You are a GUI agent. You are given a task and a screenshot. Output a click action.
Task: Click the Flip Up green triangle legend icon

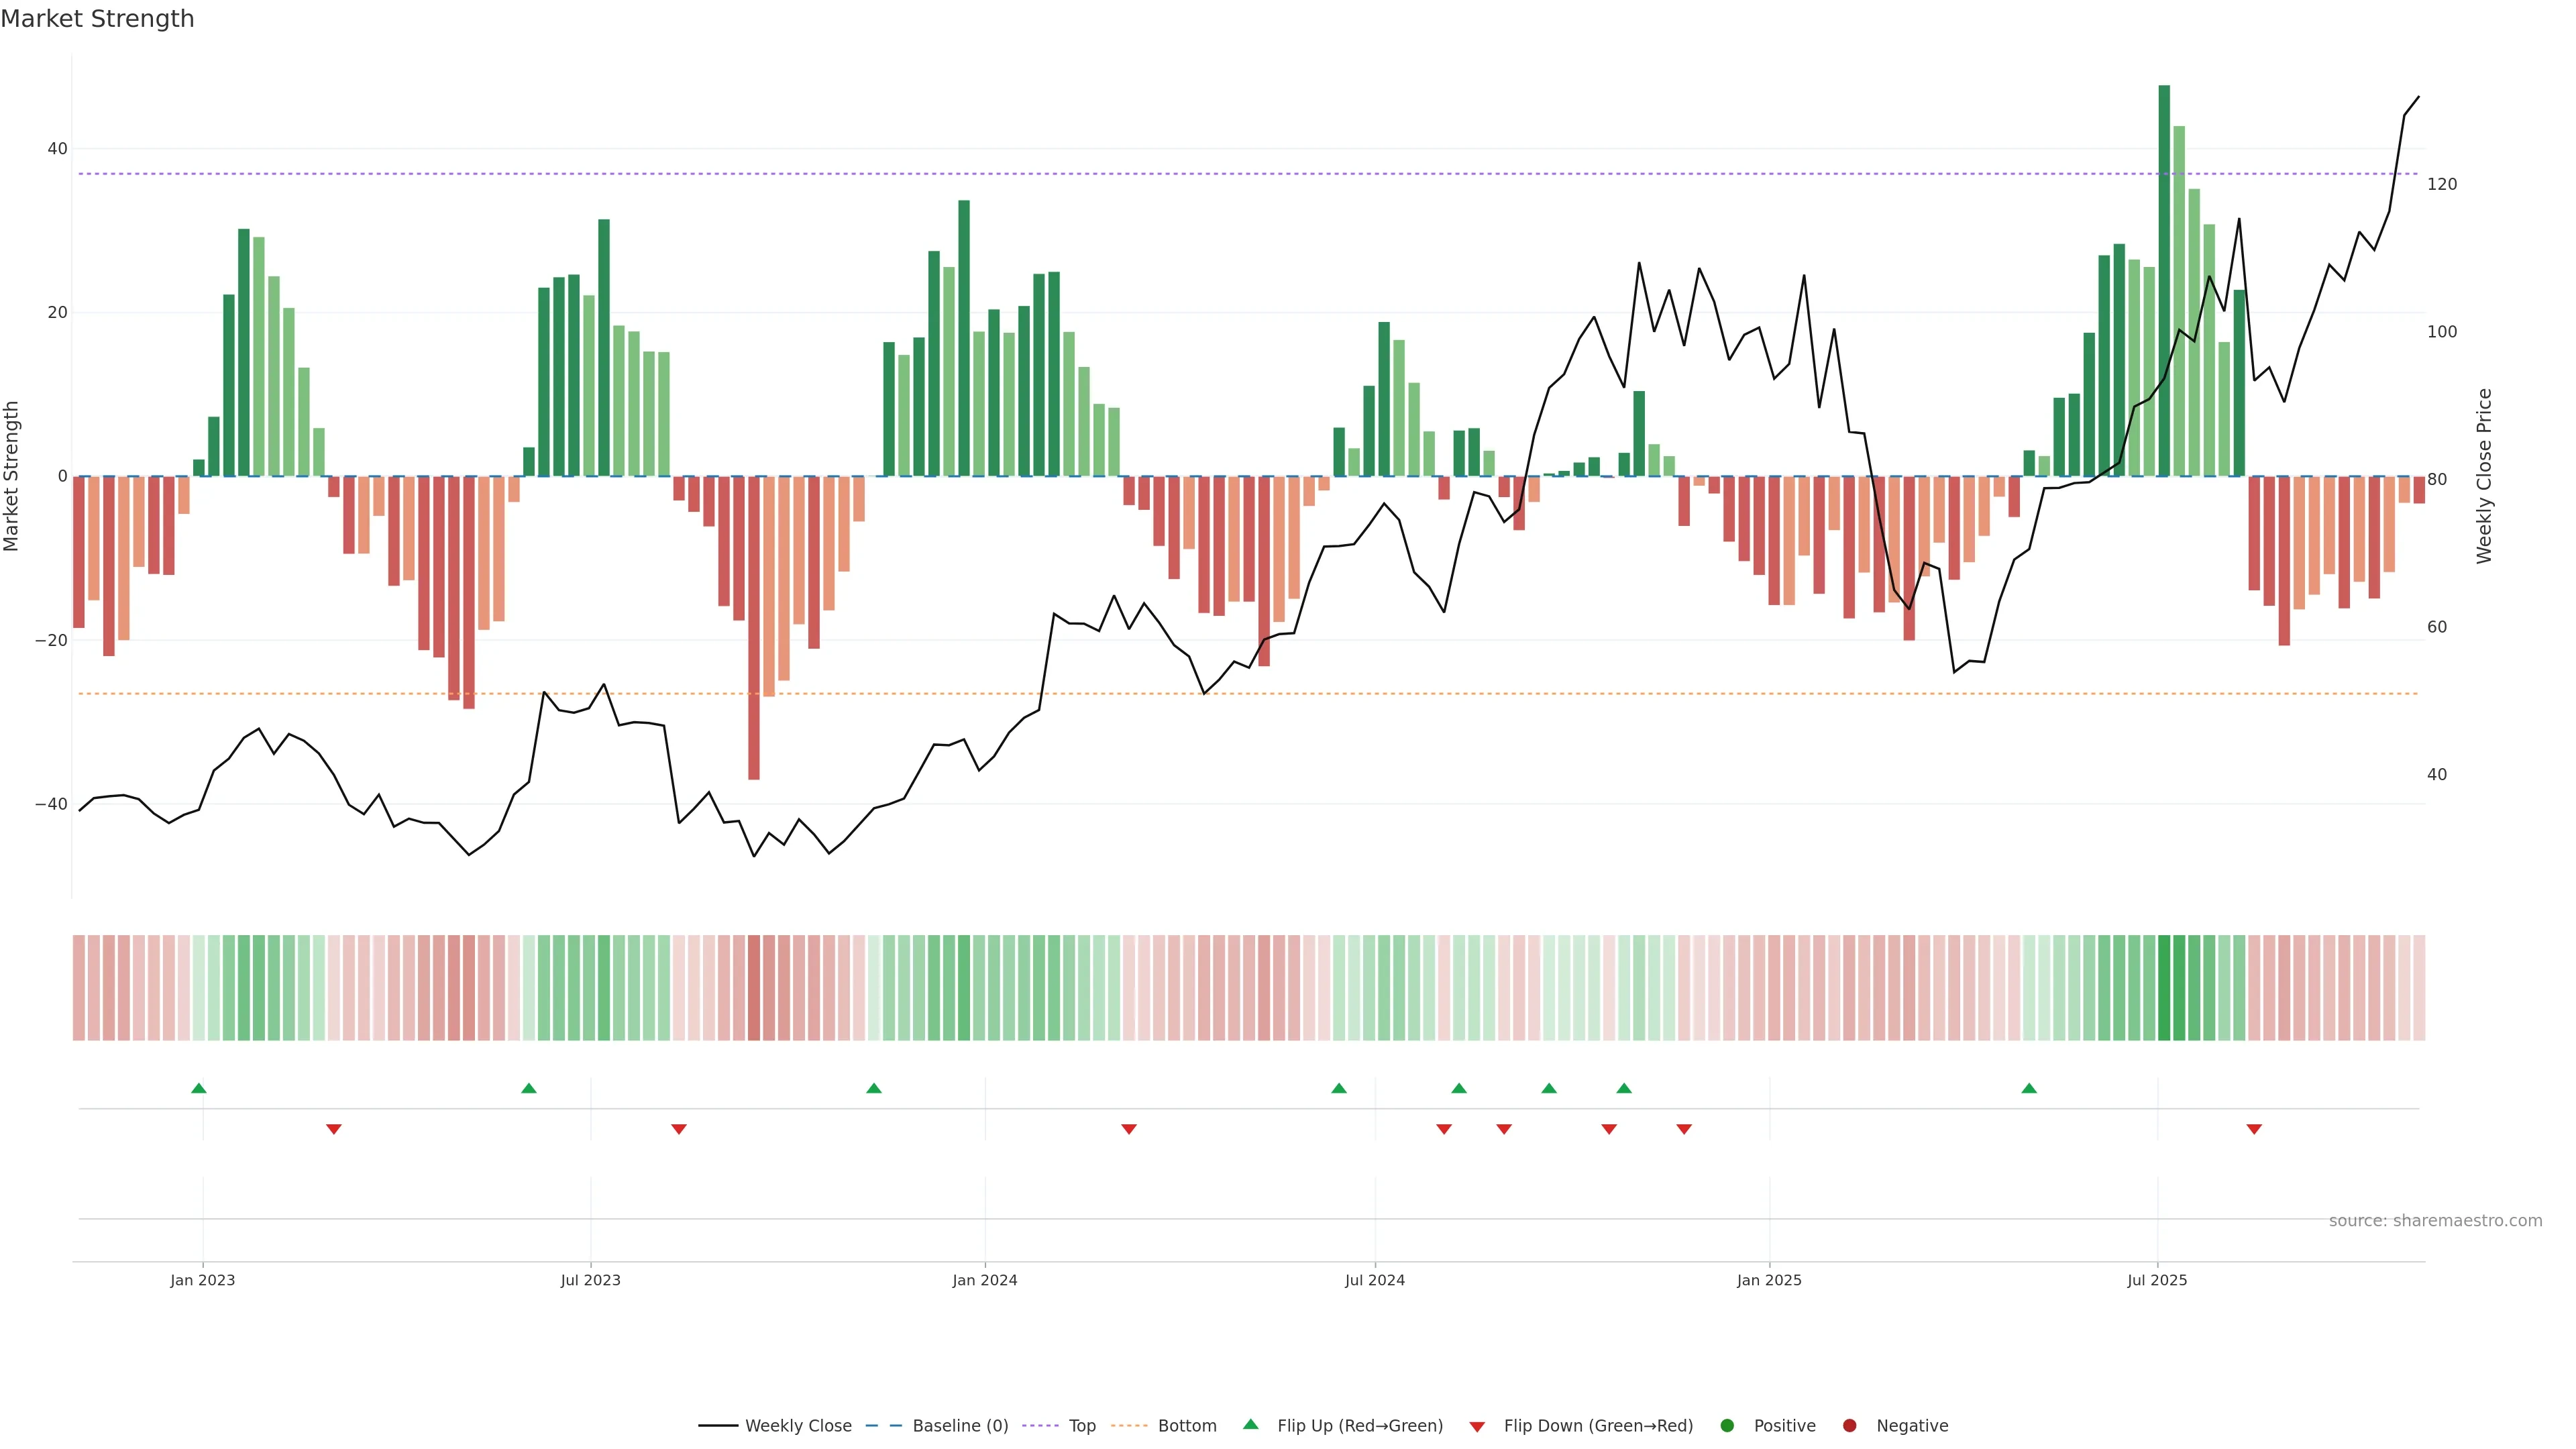[1250, 1425]
